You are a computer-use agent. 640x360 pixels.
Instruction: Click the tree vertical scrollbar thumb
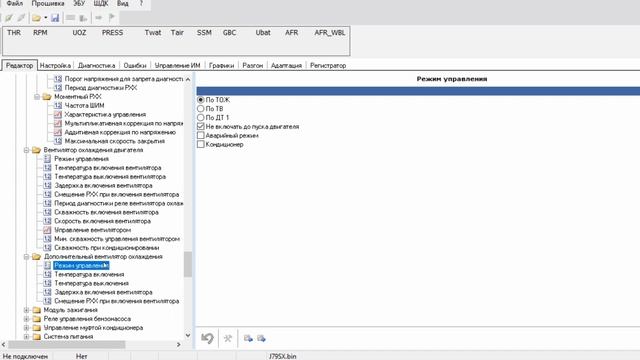pos(188,264)
